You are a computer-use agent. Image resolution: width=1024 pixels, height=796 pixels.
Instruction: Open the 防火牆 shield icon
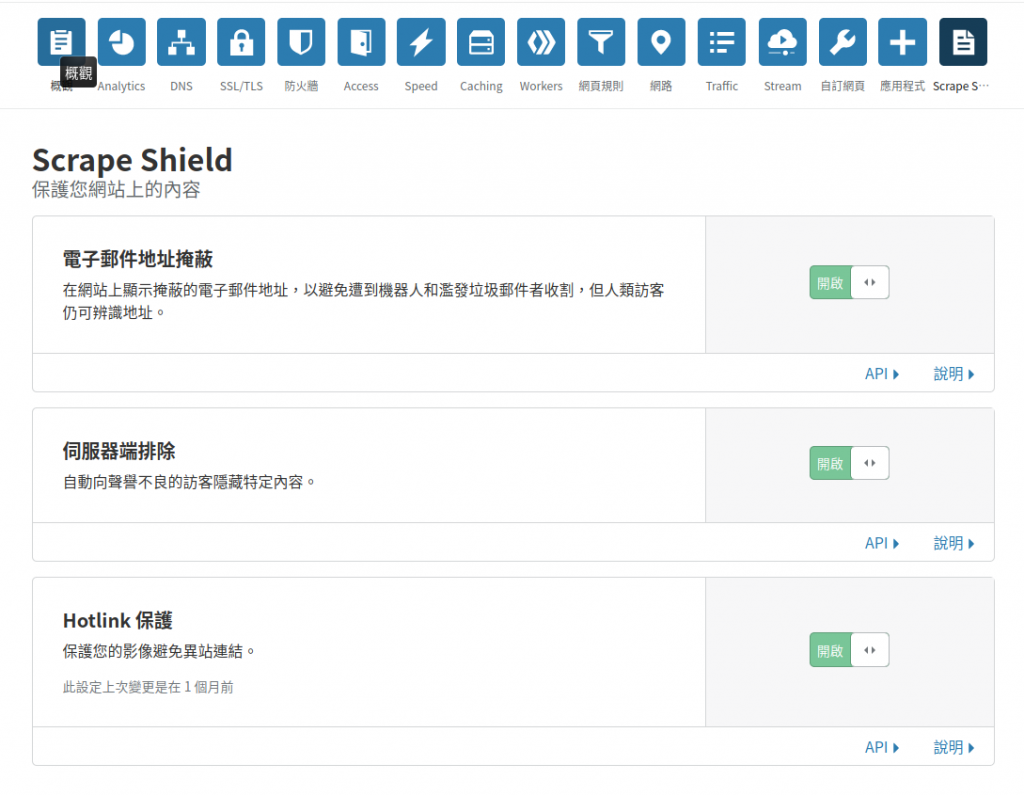click(301, 42)
